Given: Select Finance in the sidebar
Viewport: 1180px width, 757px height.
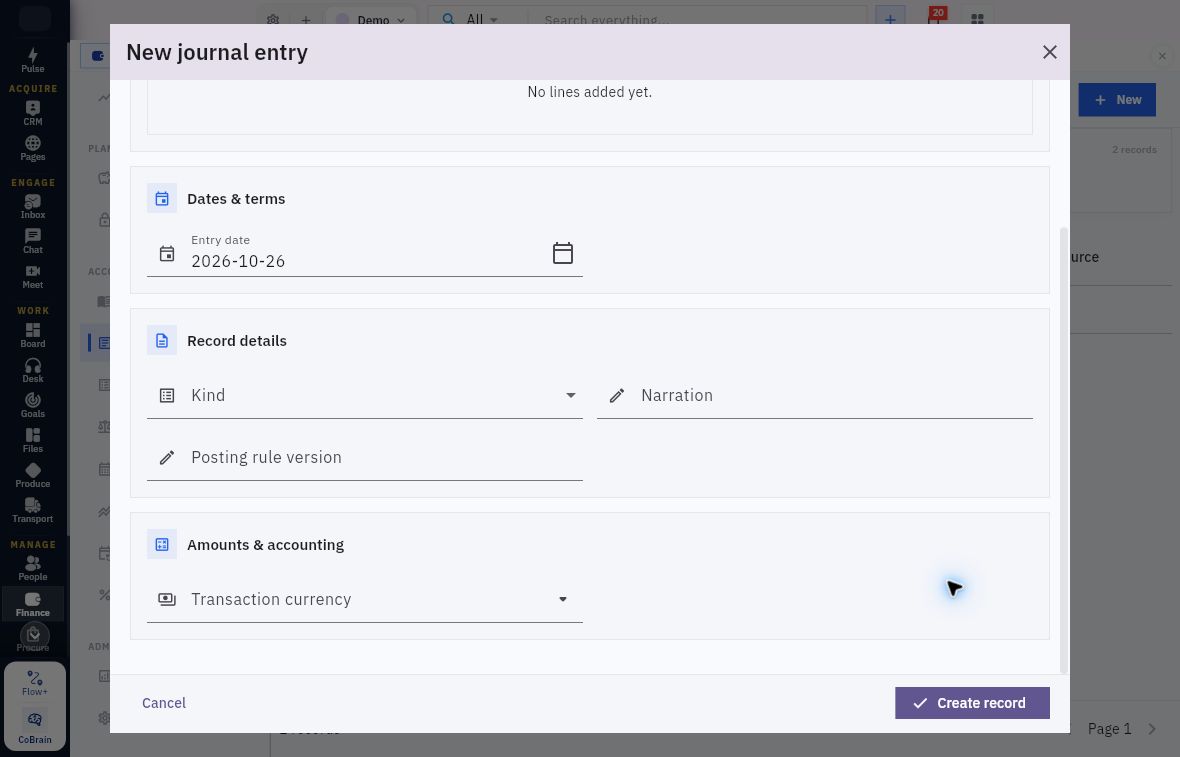Looking at the screenshot, I should (32, 604).
